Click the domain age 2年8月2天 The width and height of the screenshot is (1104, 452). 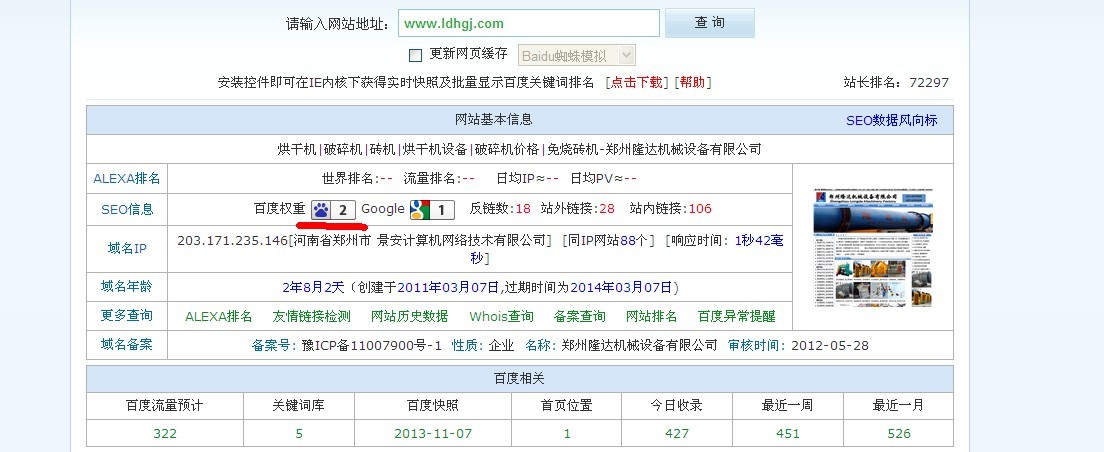[313, 288]
